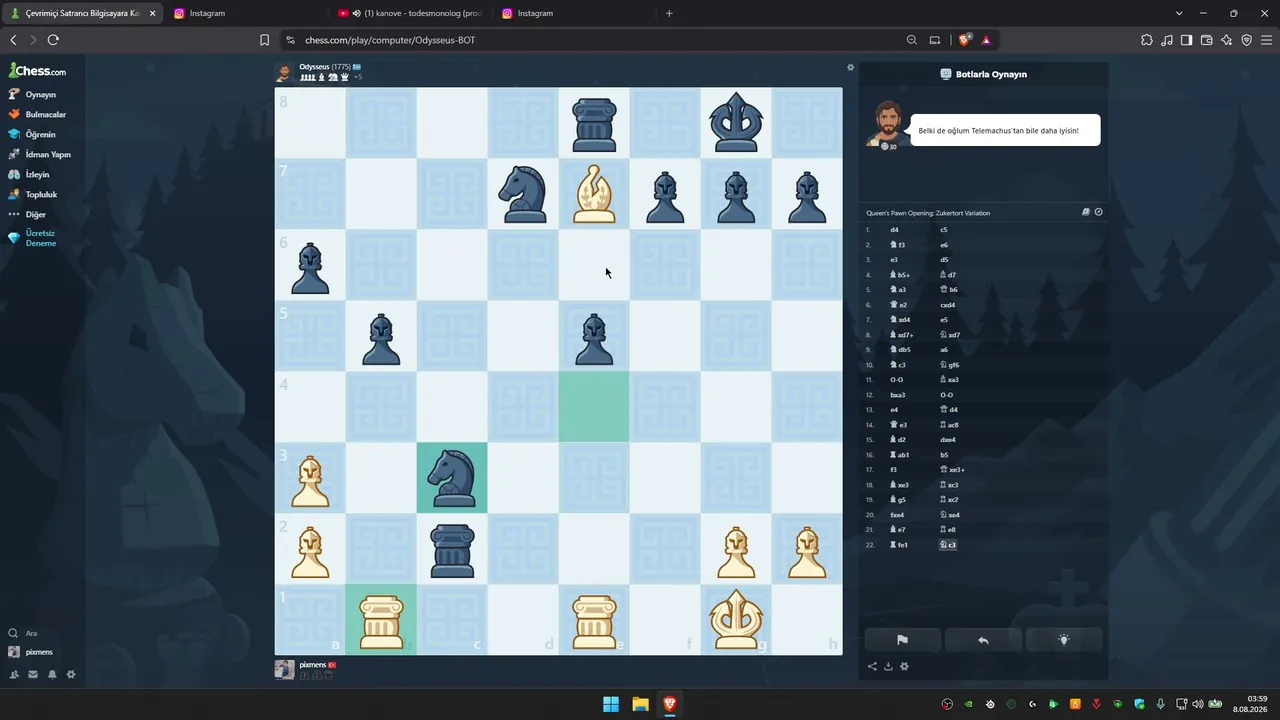The image size is (1280, 720).
Task: Select move 20 white fxe4
Action: tap(897, 515)
